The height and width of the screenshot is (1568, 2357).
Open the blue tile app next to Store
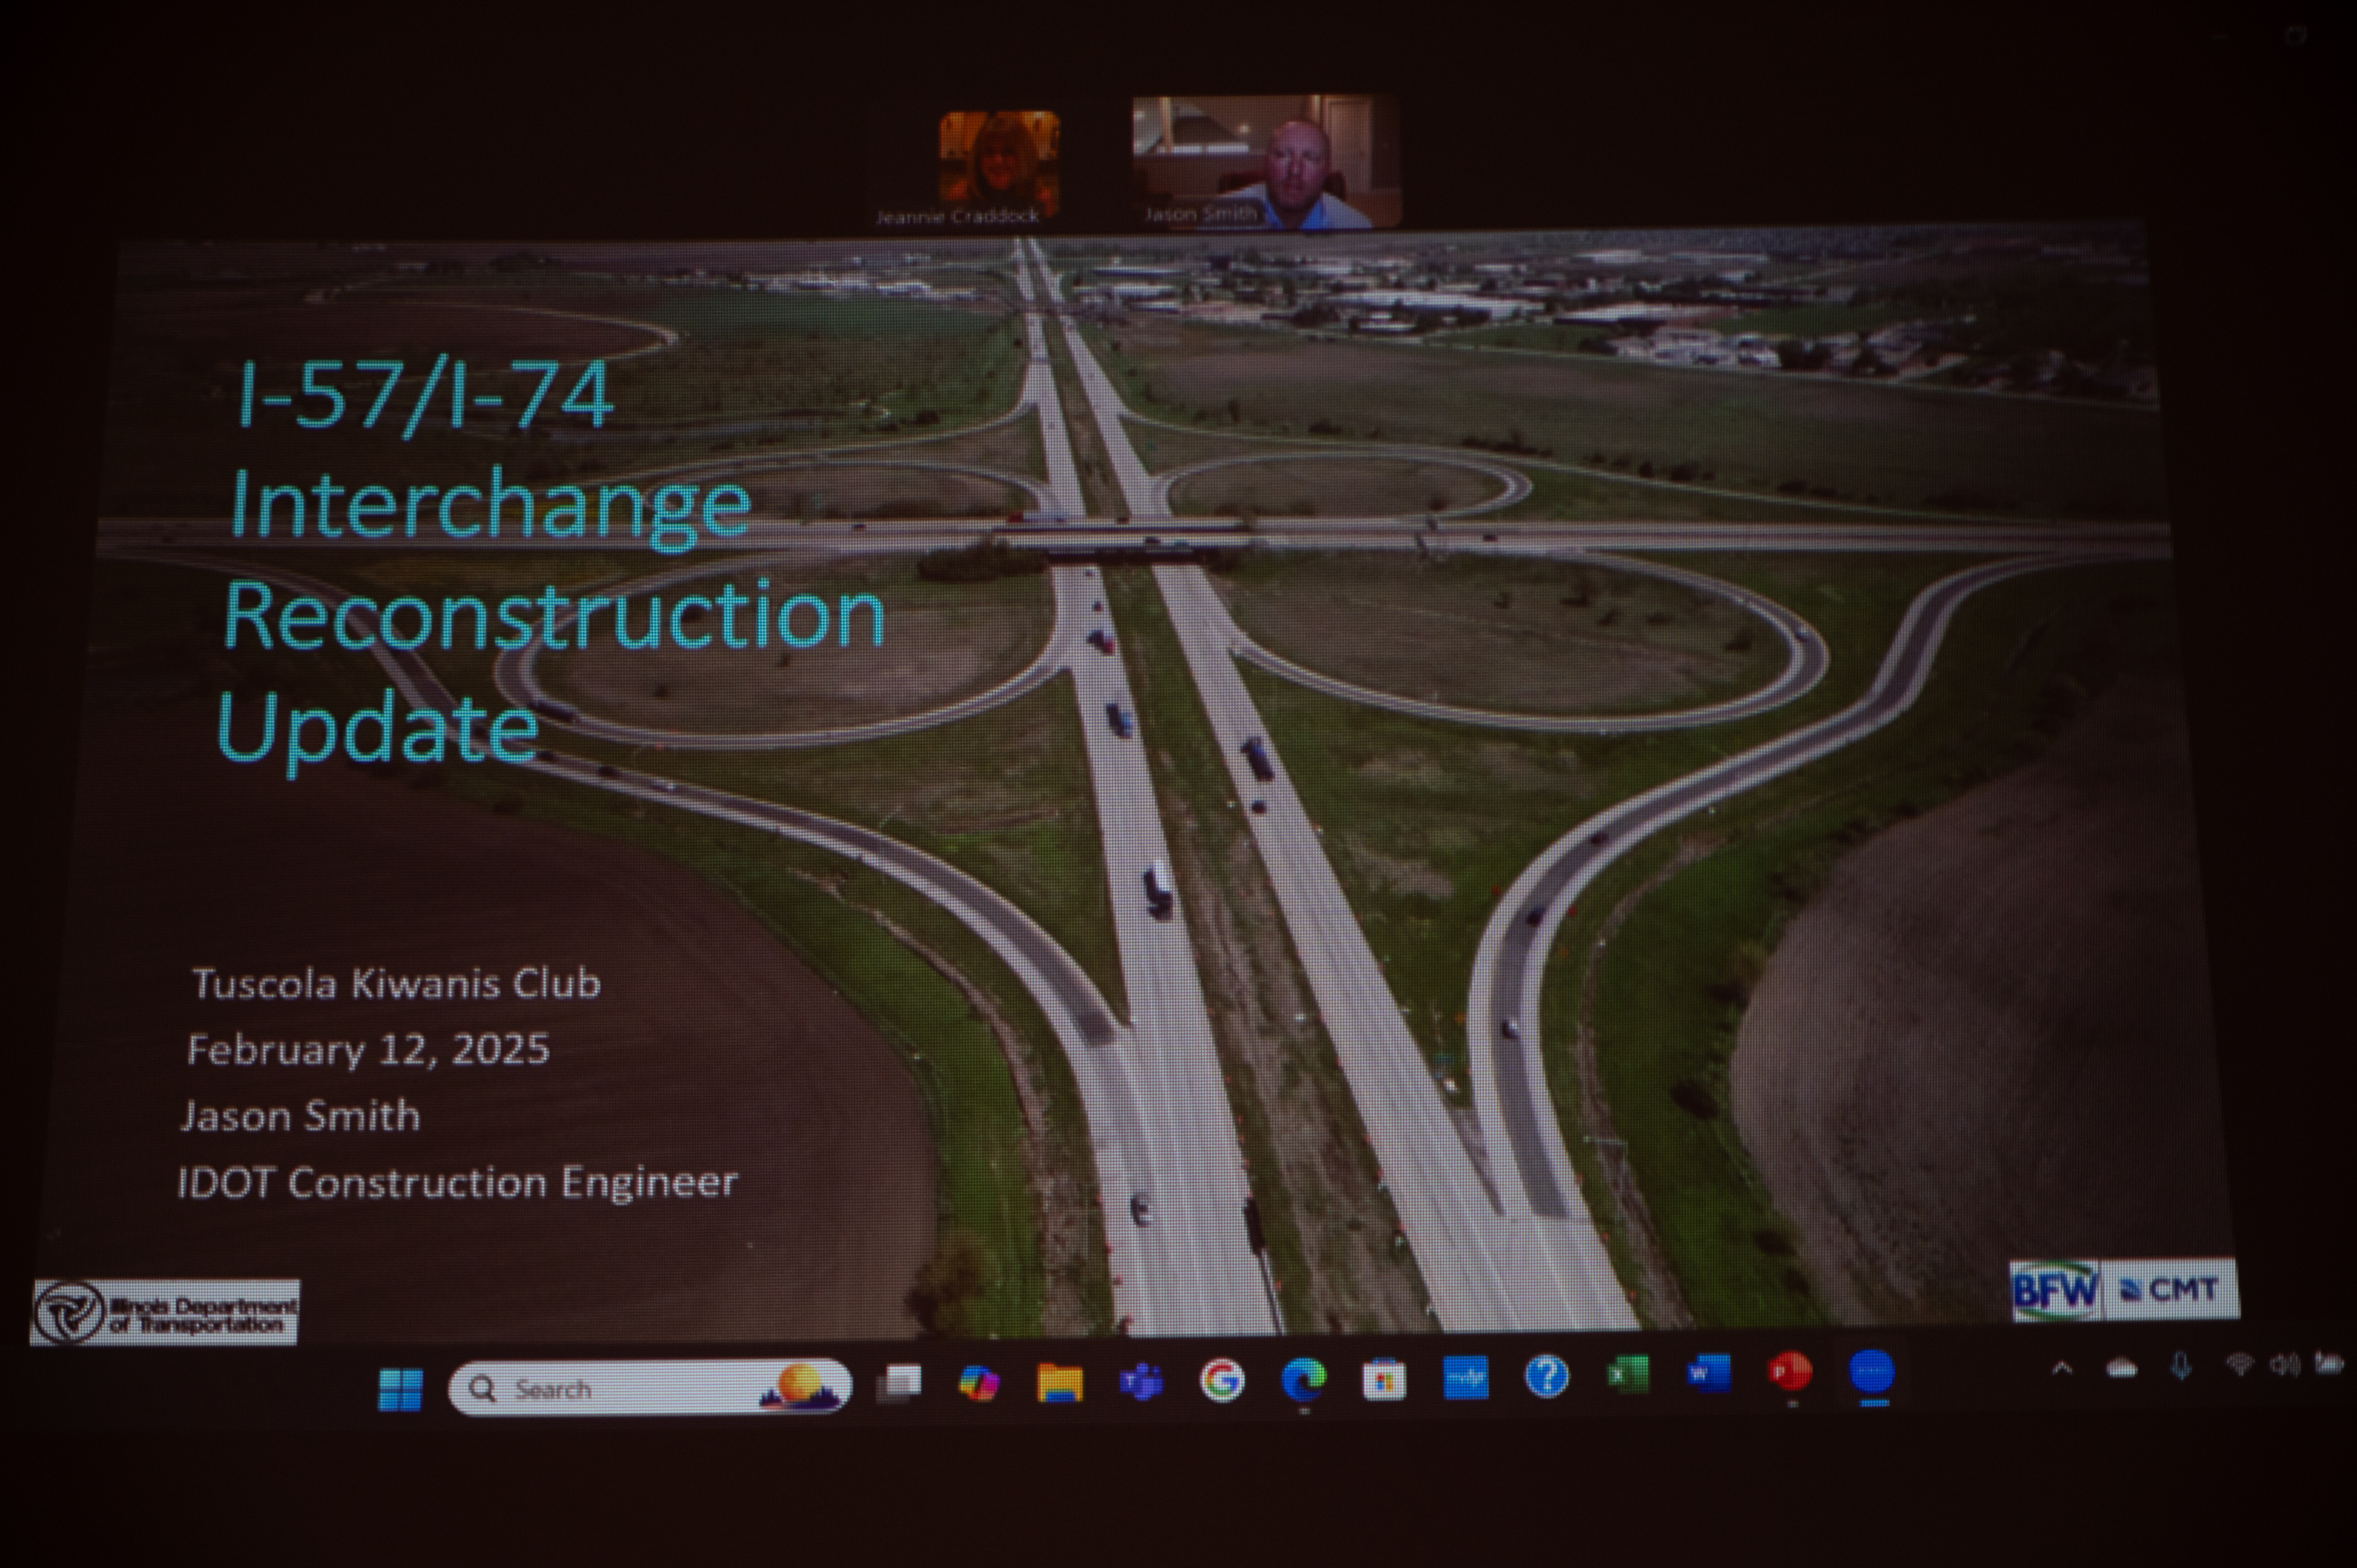tap(1465, 1378)
